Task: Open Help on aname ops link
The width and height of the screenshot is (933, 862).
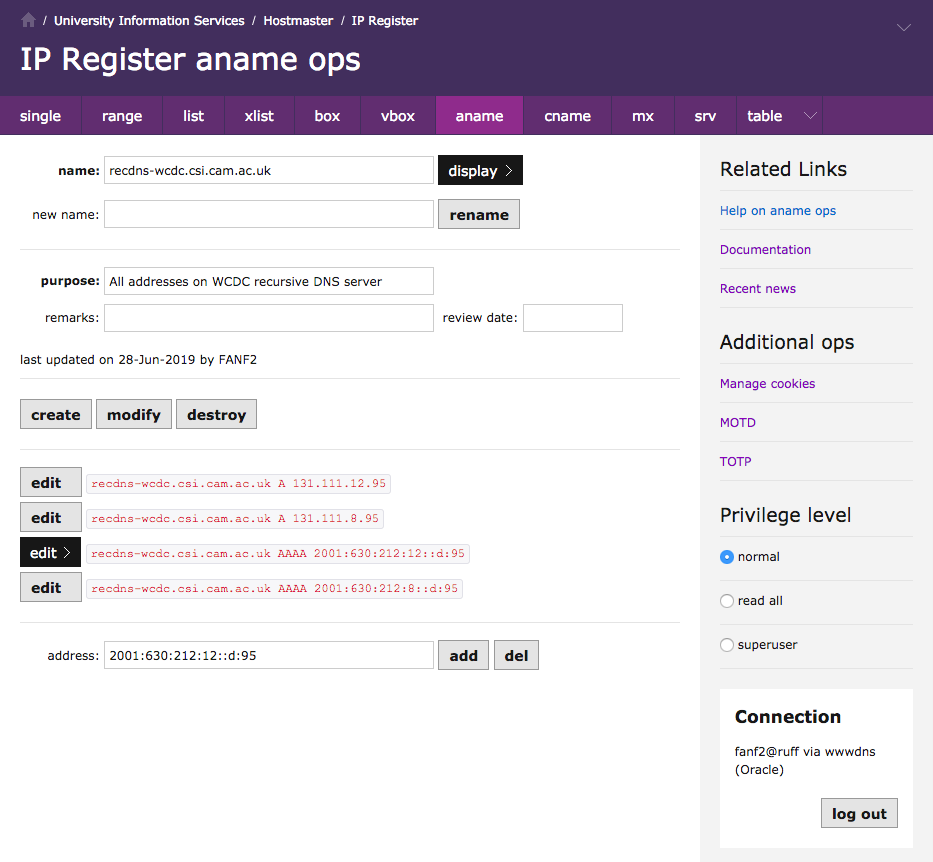Action: pyautogui.click(x=777, y=211)
